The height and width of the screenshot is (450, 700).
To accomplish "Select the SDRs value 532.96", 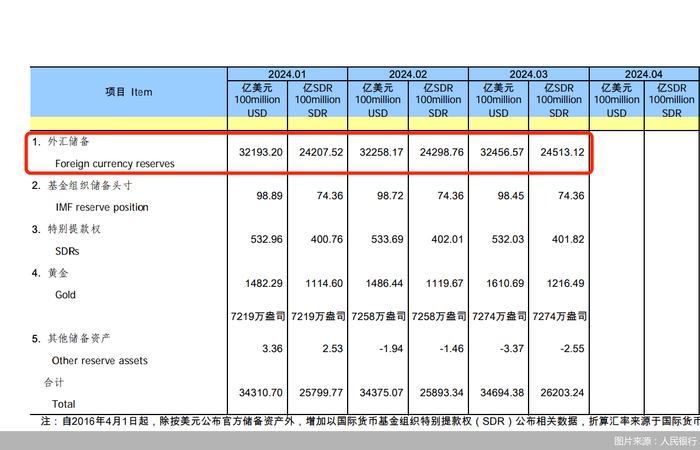I will [267, 240].
